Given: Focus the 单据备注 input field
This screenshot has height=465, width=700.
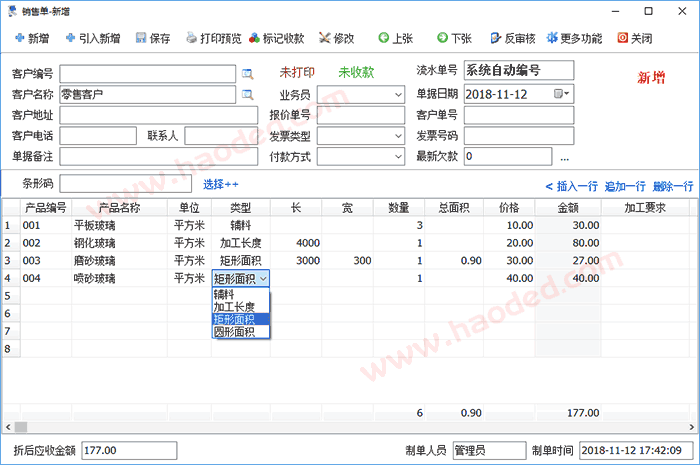Looking at the screenshot, I should (x=158, y=157).
